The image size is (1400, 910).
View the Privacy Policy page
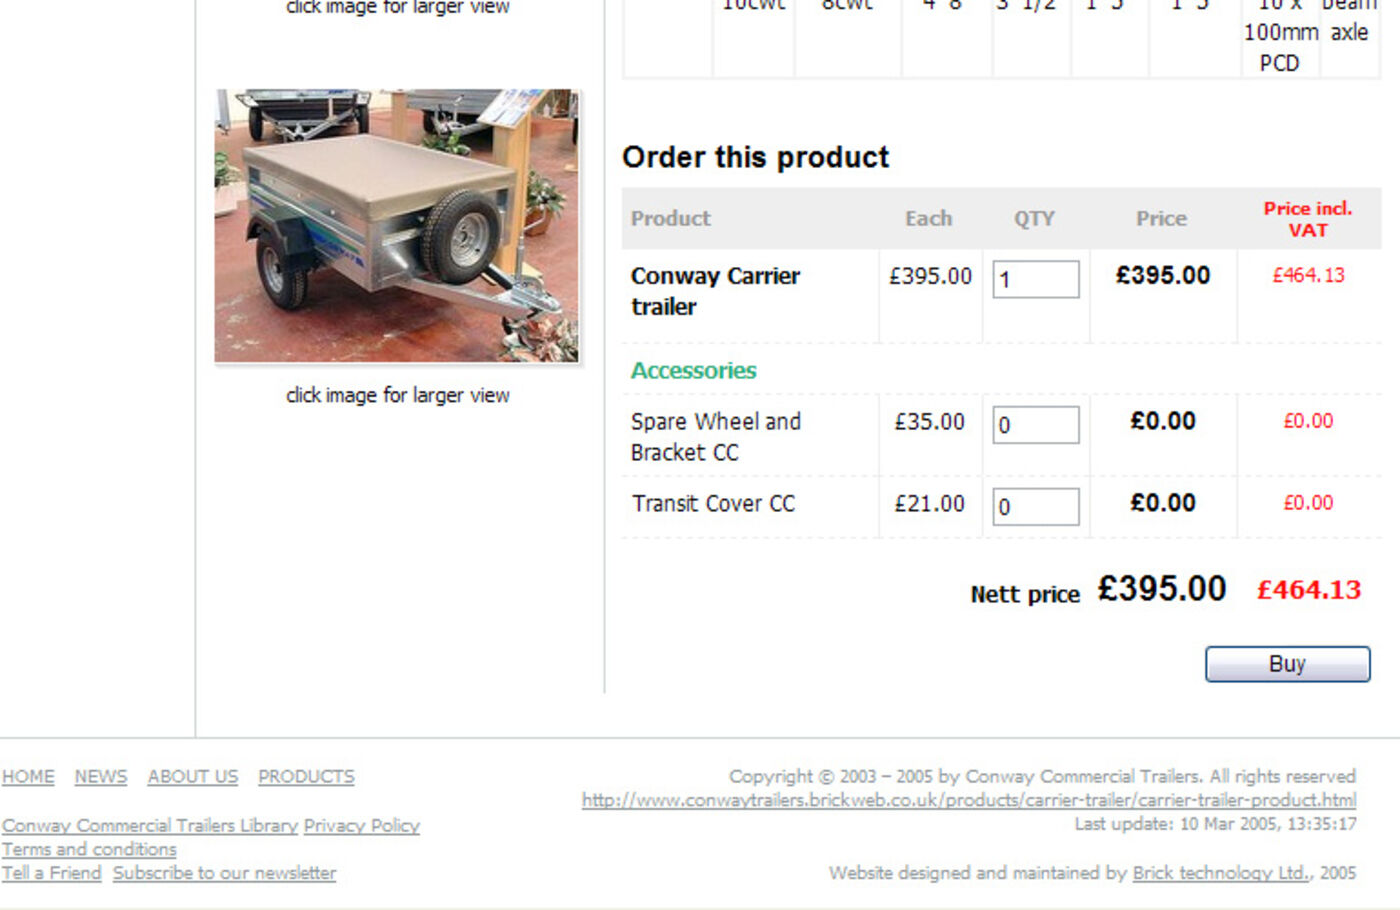362,825
